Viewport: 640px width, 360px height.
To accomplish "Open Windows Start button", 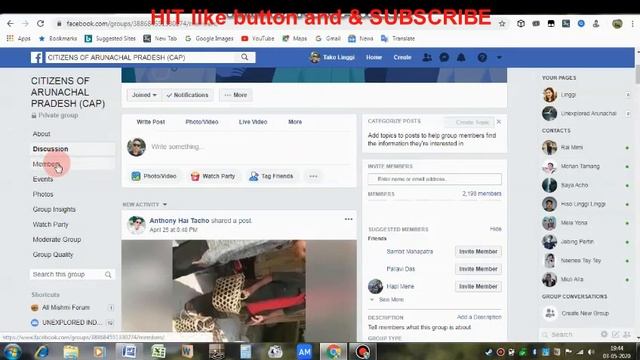I will pyautogui.click(x=12, y=351).
